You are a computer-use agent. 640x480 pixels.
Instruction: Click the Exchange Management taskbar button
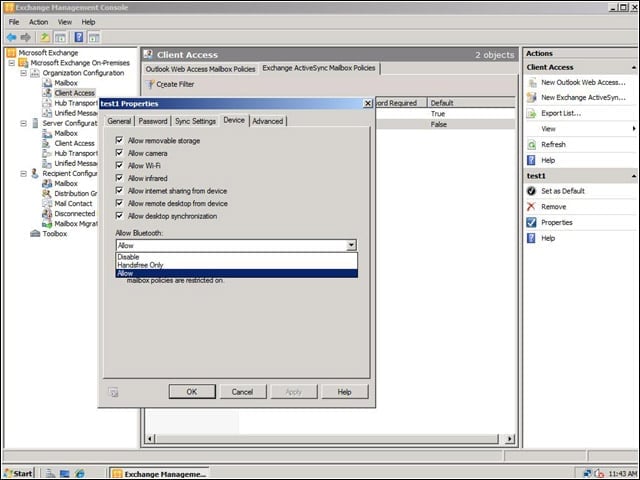[159, 473]
